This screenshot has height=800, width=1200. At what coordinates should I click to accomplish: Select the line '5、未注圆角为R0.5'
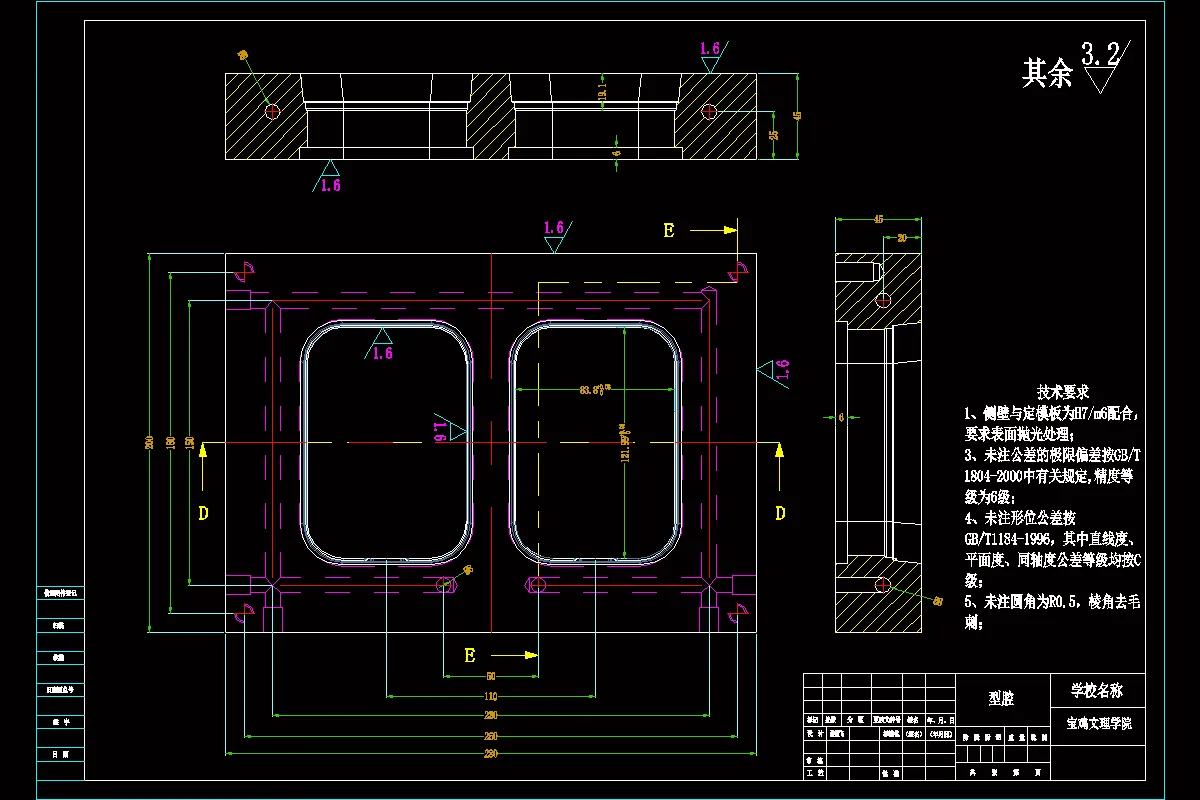(x=1050, y=602)
